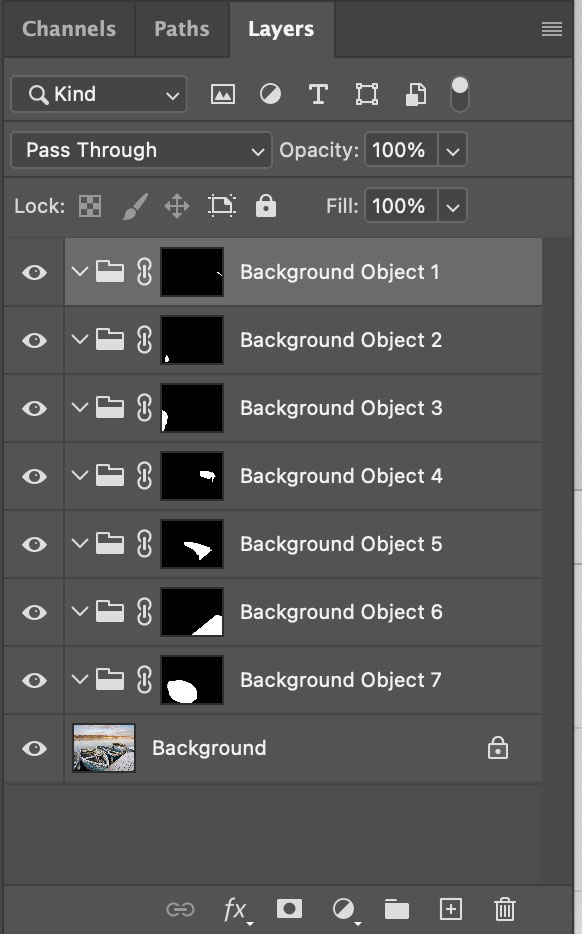This screenshot has height=934, width=582.
Task: Click the Add layer style fx icon
Action: click(237, 910)
